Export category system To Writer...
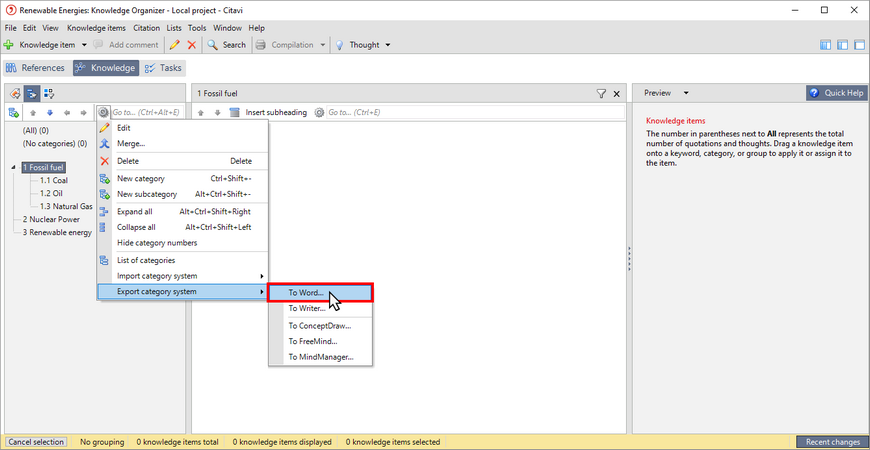 click(320, 308)
